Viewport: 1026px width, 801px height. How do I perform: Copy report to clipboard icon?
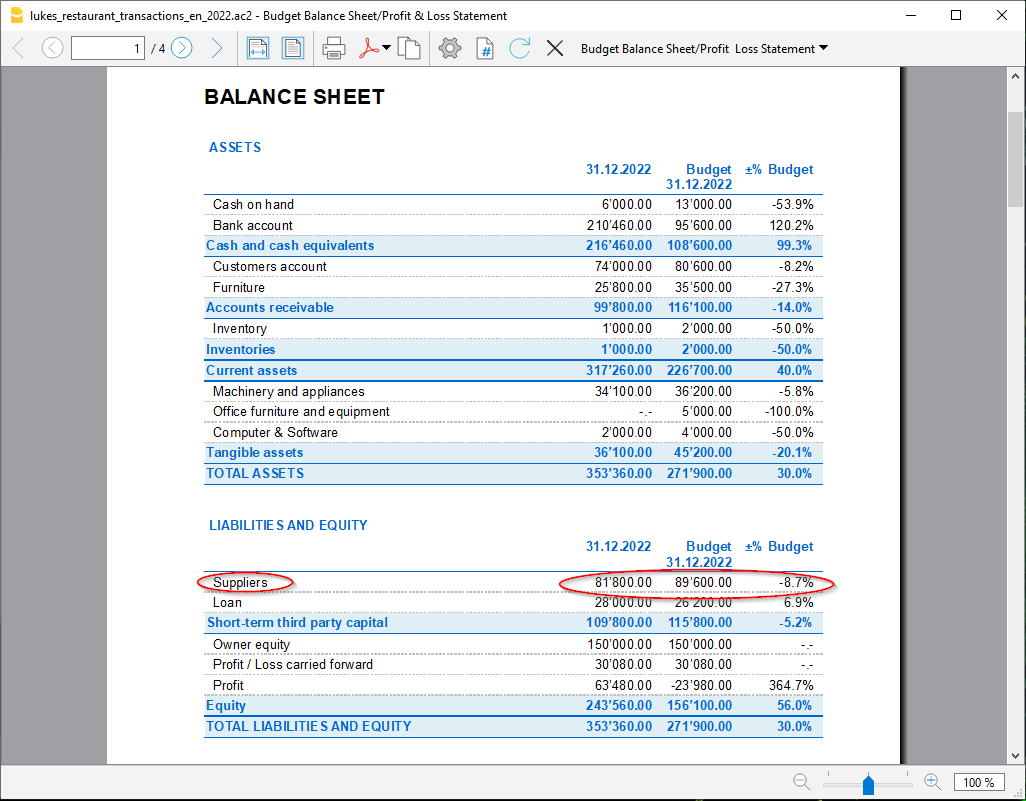point(408,48)
